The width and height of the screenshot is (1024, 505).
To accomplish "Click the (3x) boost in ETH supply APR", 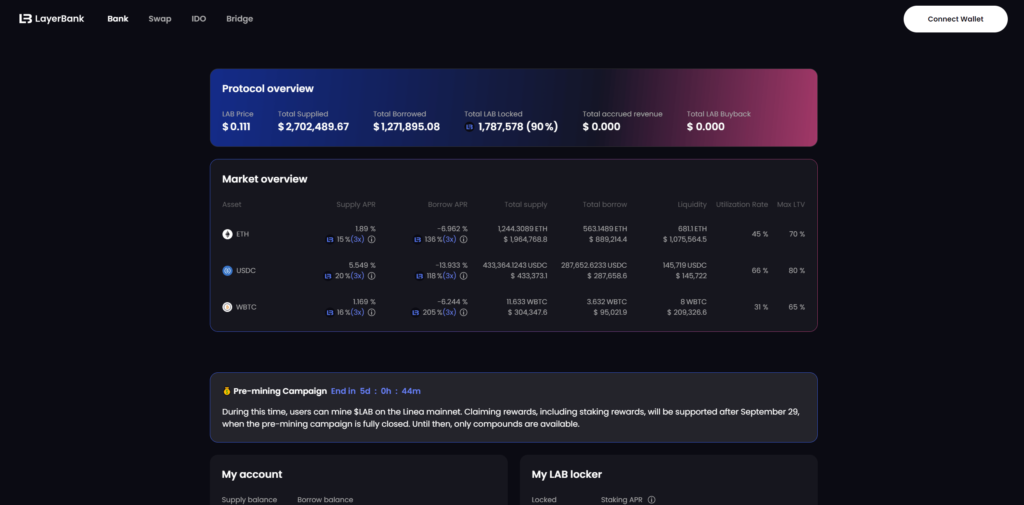I will 358,240.
